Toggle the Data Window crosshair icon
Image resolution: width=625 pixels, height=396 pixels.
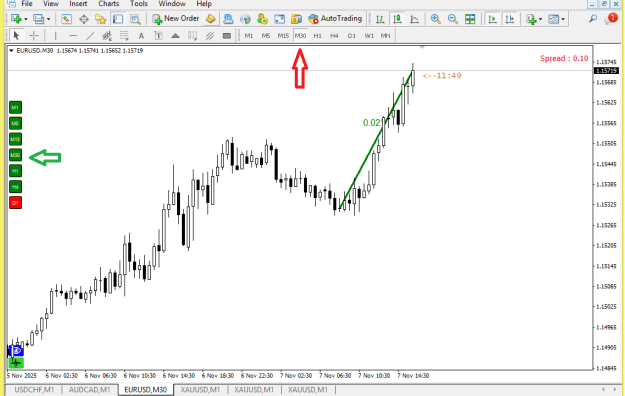(84, 19)
